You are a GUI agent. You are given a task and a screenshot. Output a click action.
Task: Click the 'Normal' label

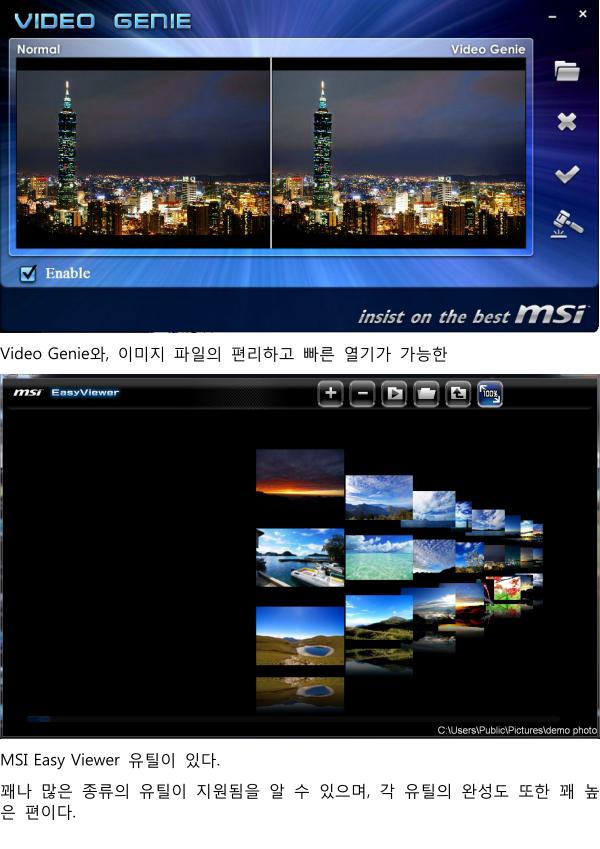click(38, 49)
